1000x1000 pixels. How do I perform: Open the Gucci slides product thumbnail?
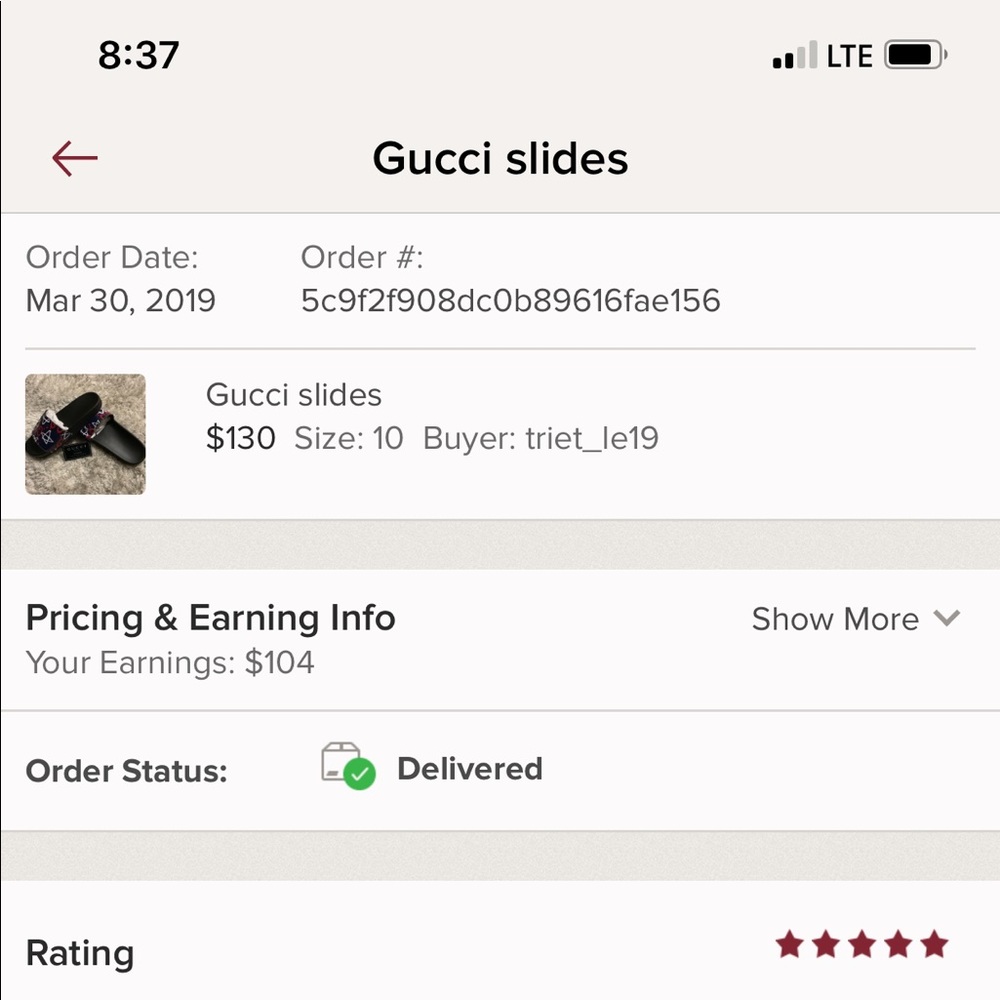pos(85,434)
